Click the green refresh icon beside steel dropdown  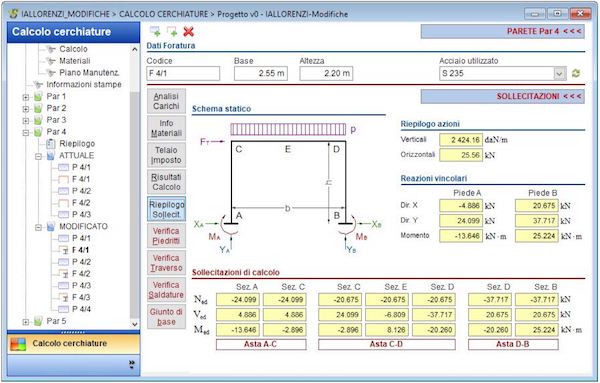coord(576,73)
